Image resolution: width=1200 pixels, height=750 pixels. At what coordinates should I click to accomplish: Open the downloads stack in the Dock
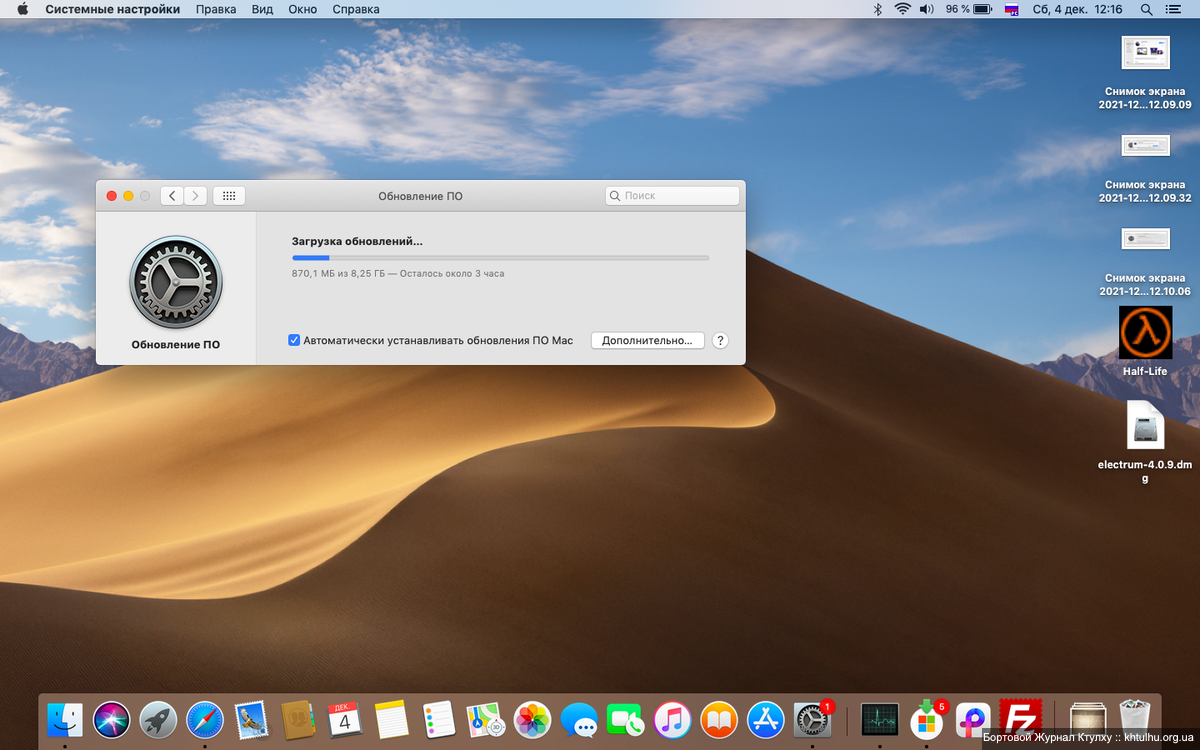(x=1088, y=719)
